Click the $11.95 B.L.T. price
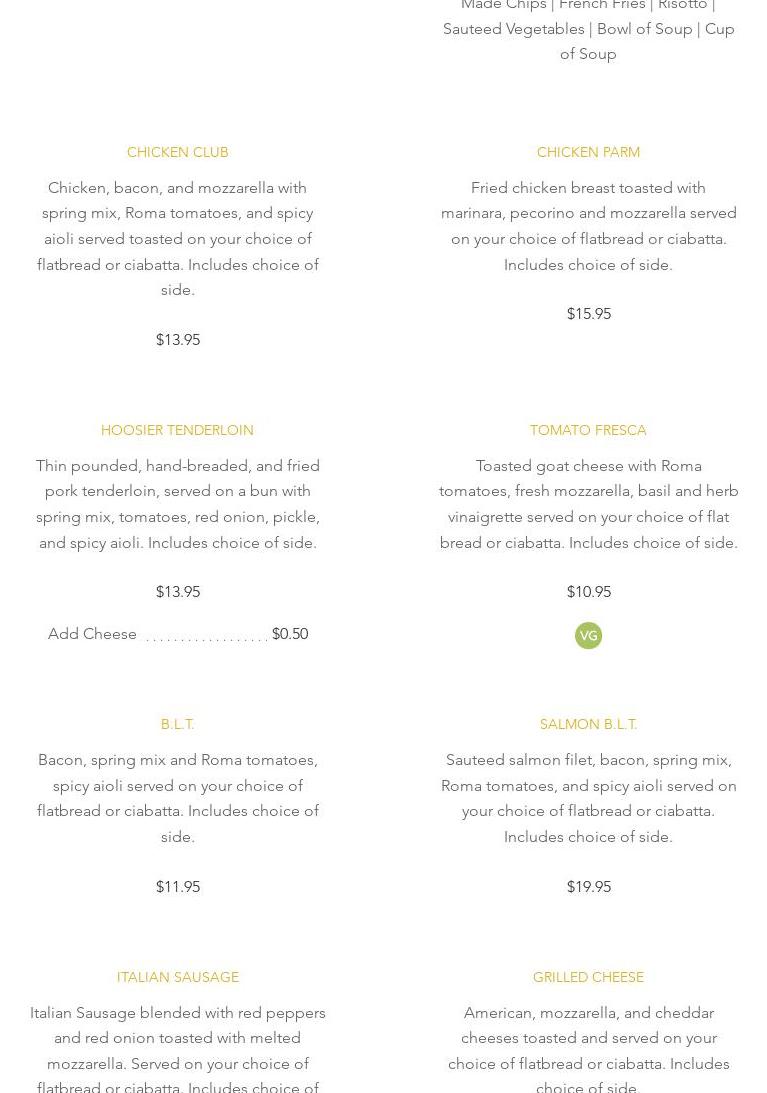This screenshot has width=767, height=1093. click(177, 887)
